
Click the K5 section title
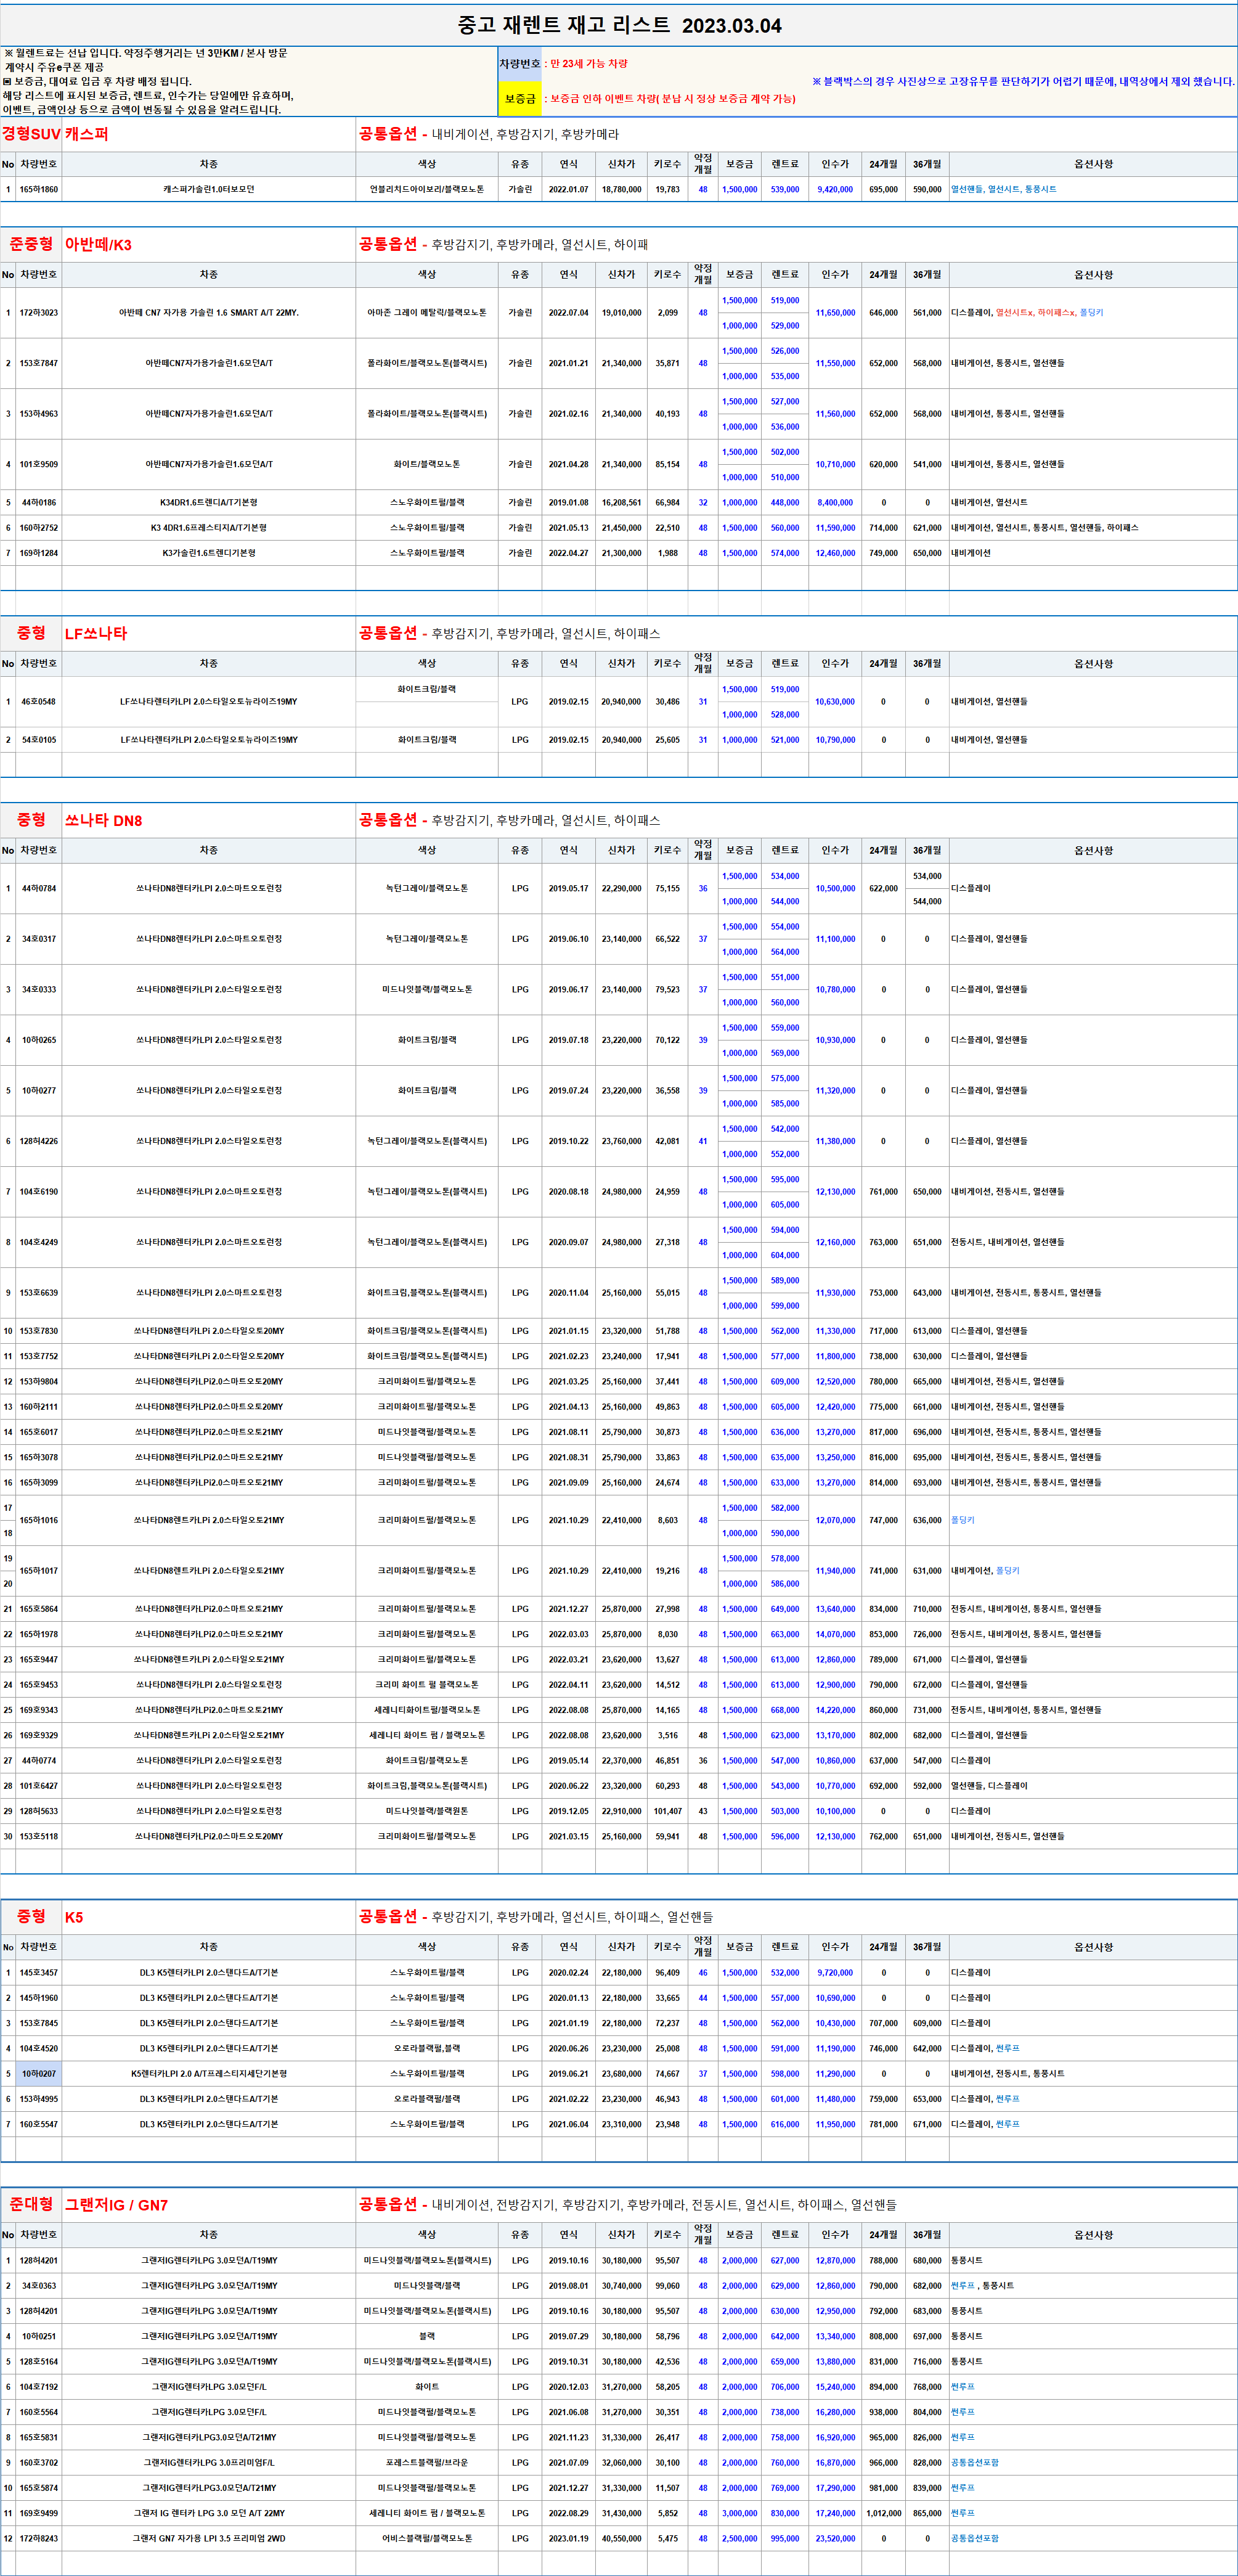74,1917
